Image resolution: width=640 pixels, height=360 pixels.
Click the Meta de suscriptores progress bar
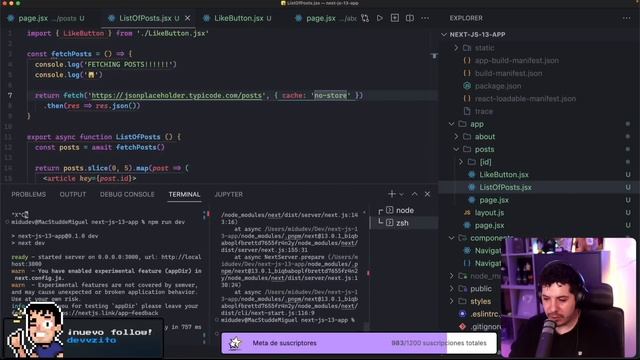359,343
